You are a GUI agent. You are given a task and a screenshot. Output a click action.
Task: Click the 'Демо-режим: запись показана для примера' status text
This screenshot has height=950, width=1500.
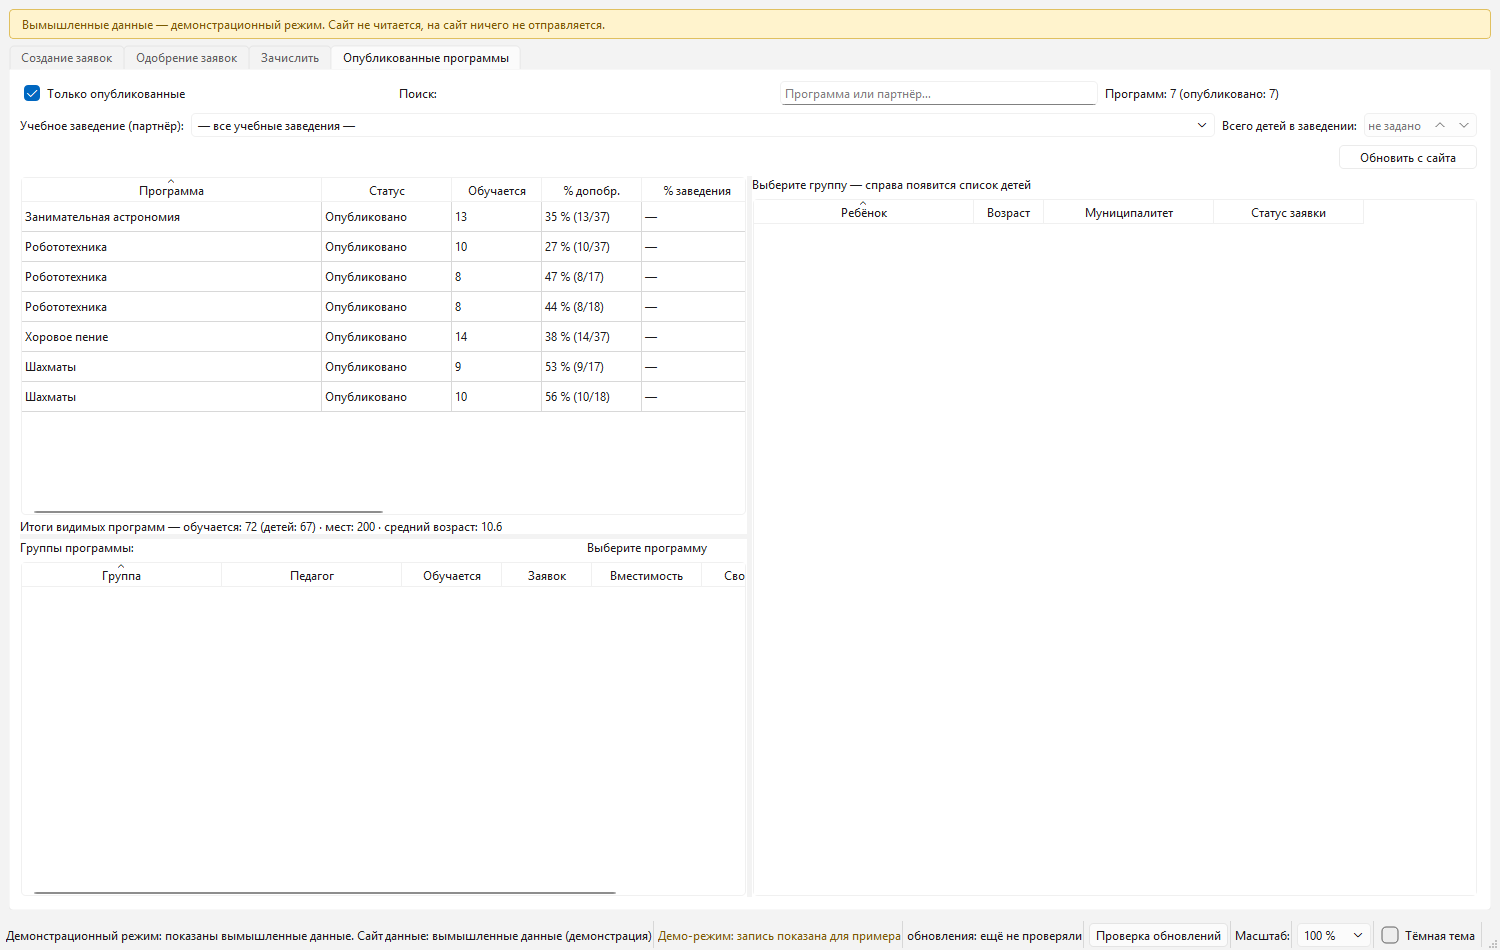click(x=779, y=936)
